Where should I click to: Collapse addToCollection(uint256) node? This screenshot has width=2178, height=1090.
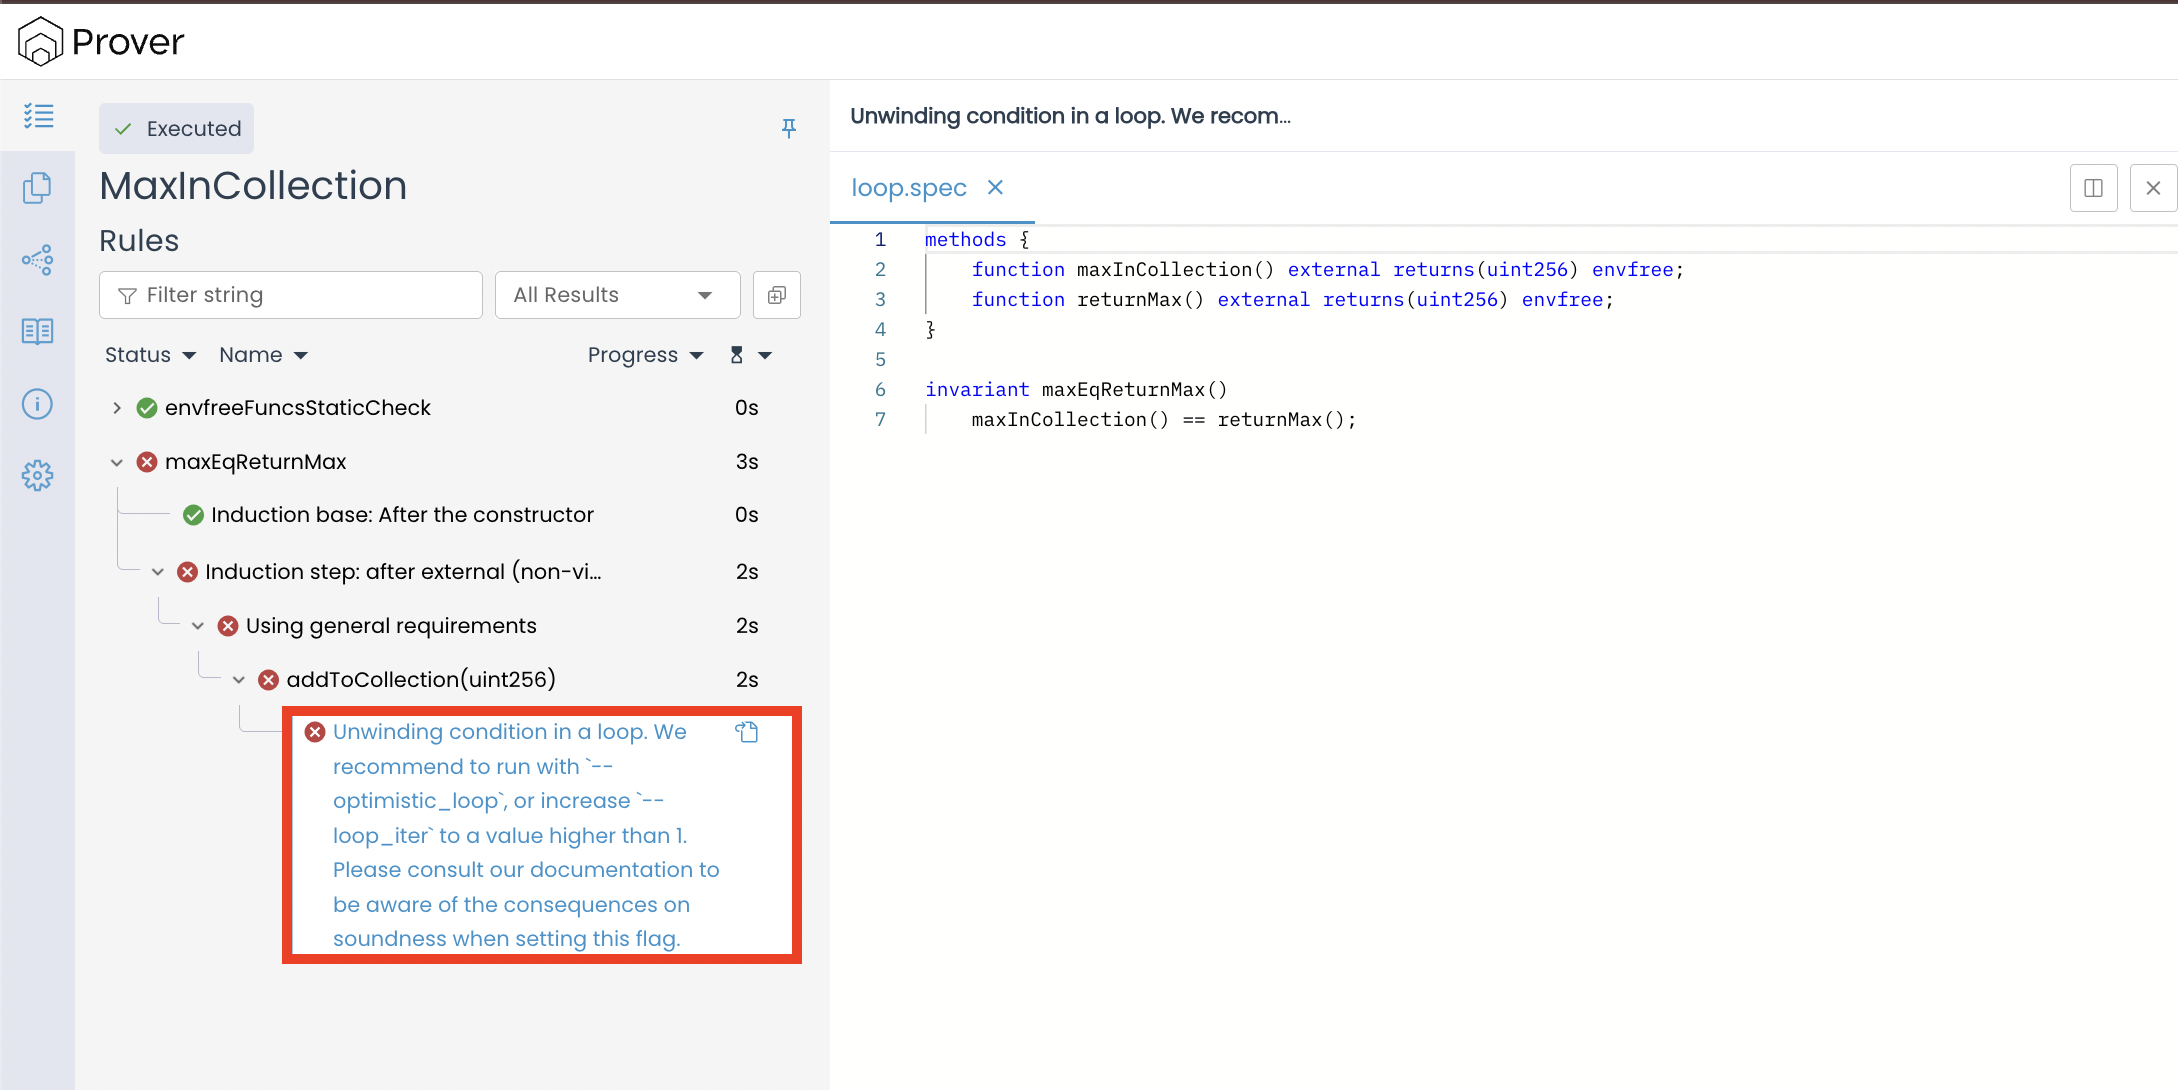239,680
